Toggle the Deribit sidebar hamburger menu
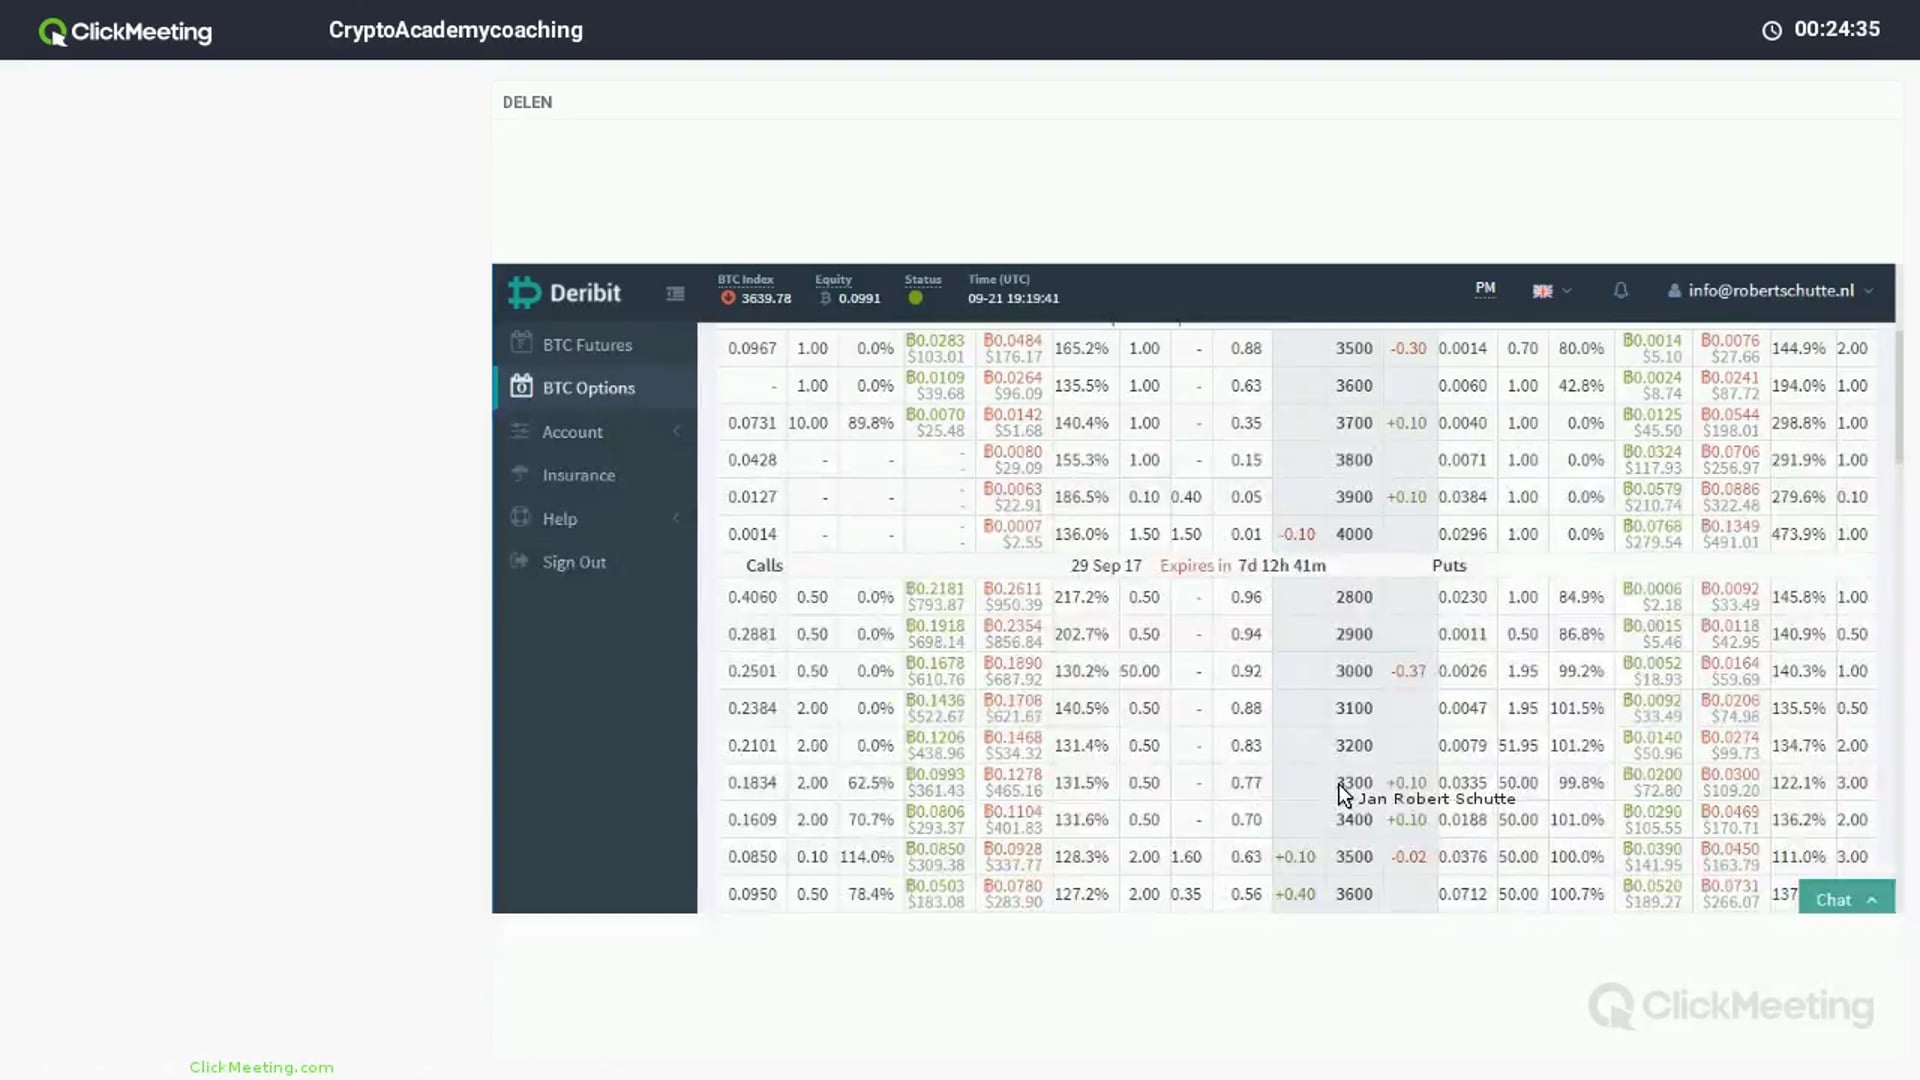1920x1080 pixels. (675, 293)
